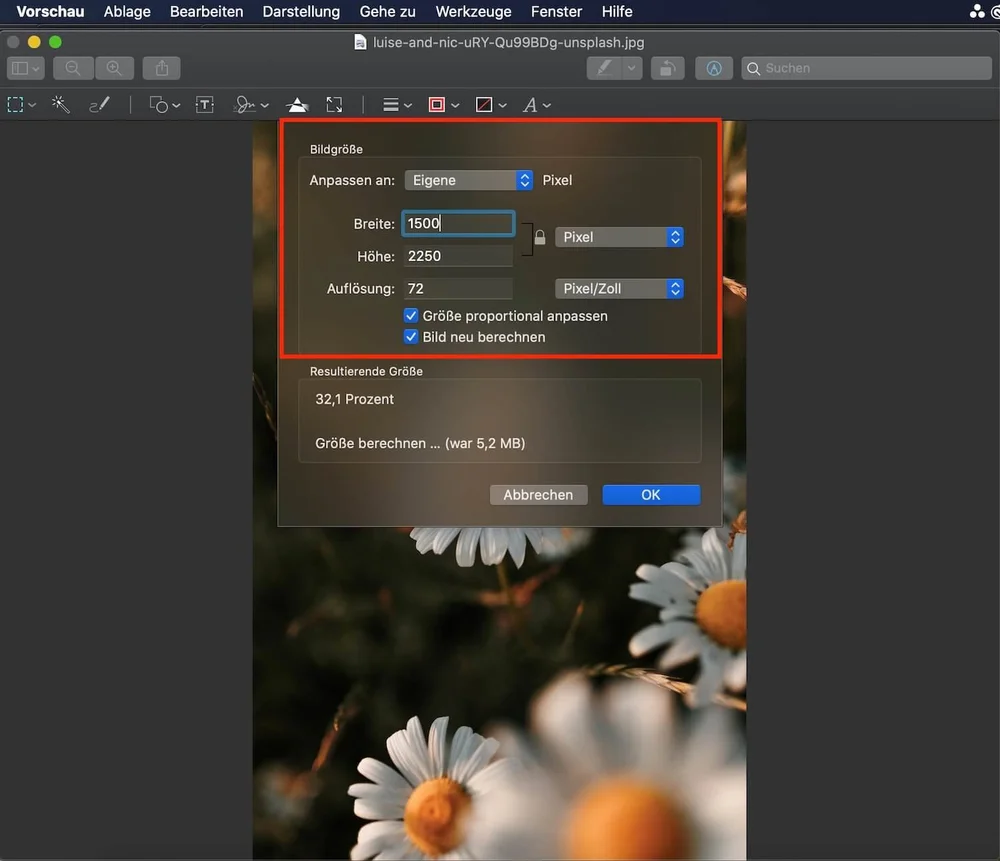Open the Pixel/Zoll resolution unit dropdown
The height and width of the screenshot is (861, 1000).
[x=619, y=289]
